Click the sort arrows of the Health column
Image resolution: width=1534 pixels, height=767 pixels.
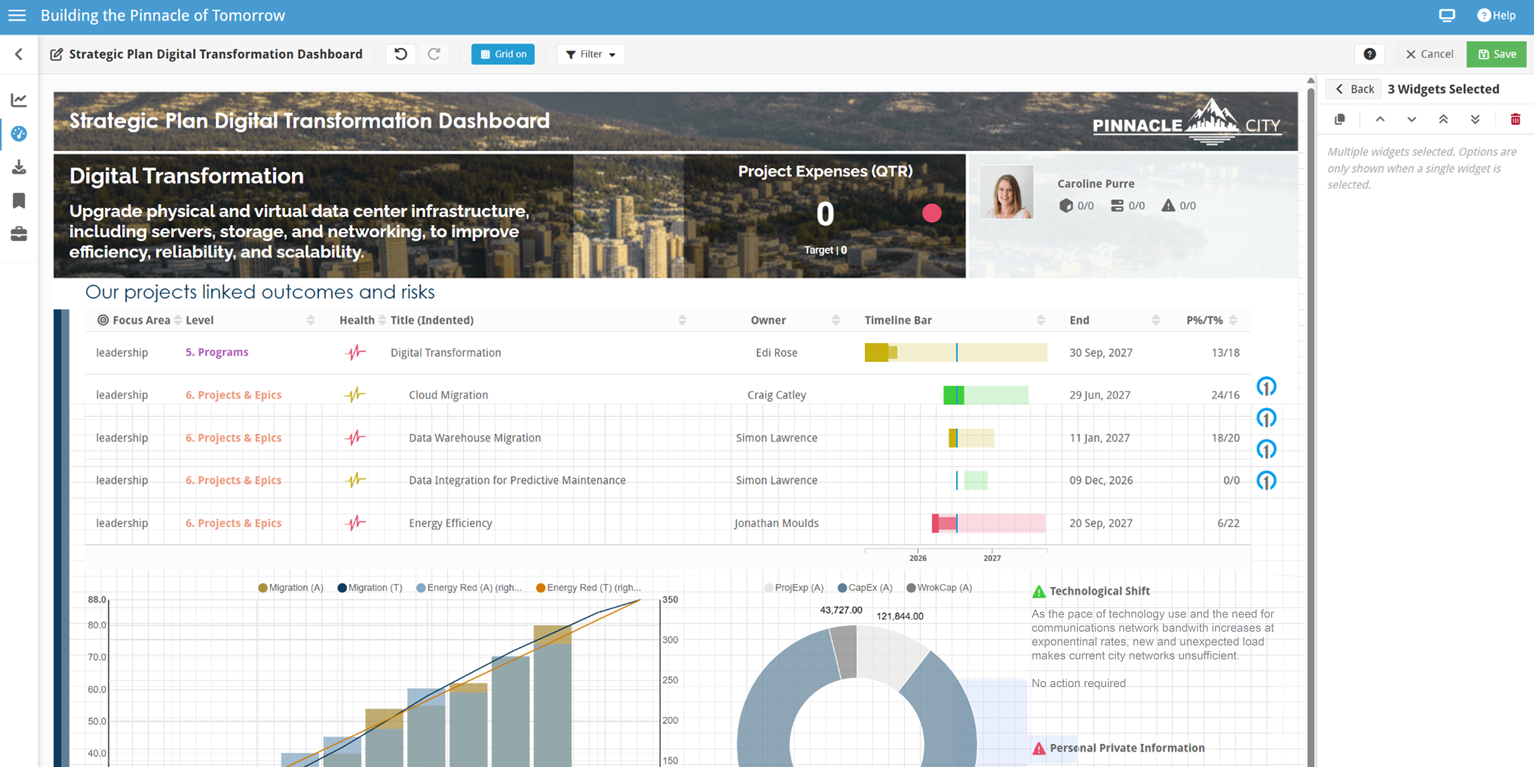point(383,321)
